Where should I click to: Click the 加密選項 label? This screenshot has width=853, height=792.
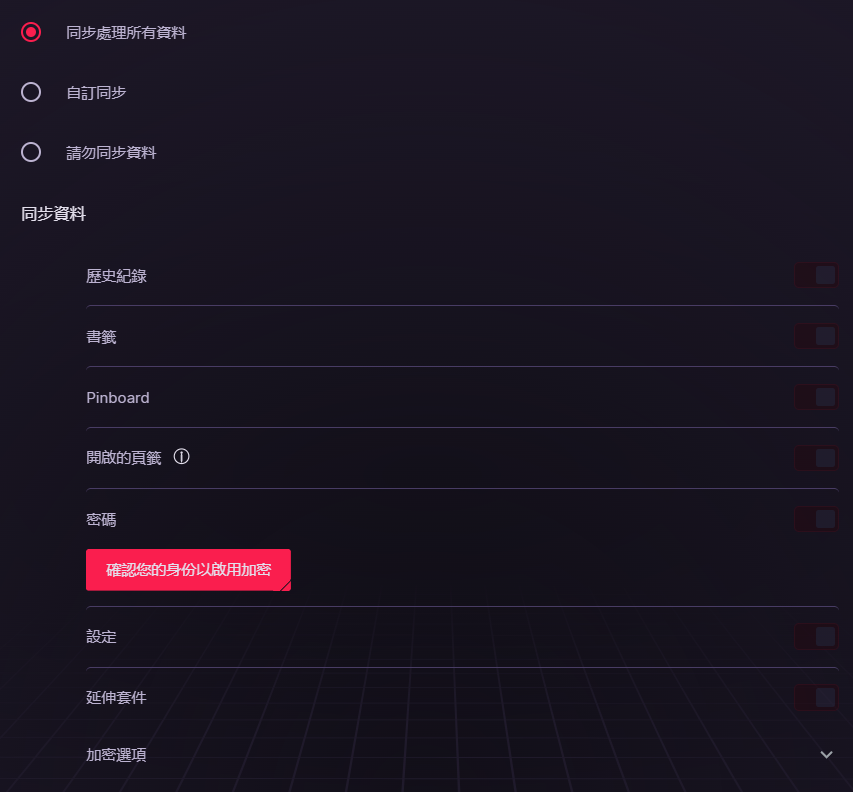click(116, 755)
